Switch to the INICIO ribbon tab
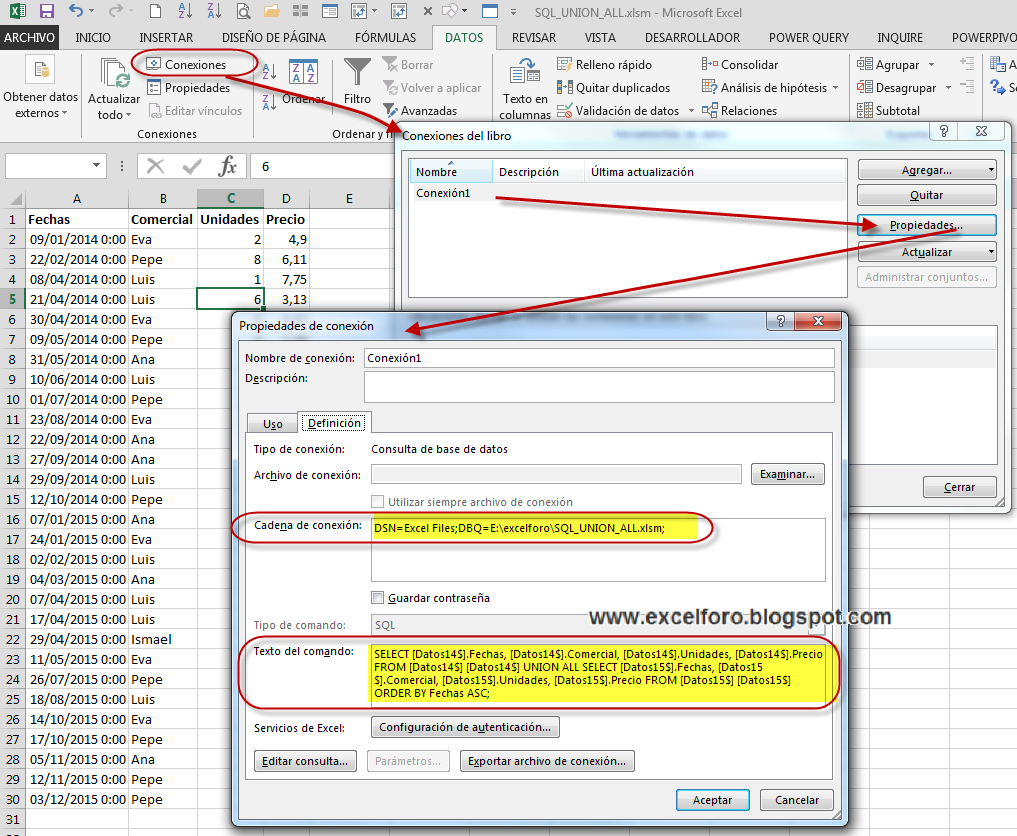1017x836 pixels. [x=93, y=38]
